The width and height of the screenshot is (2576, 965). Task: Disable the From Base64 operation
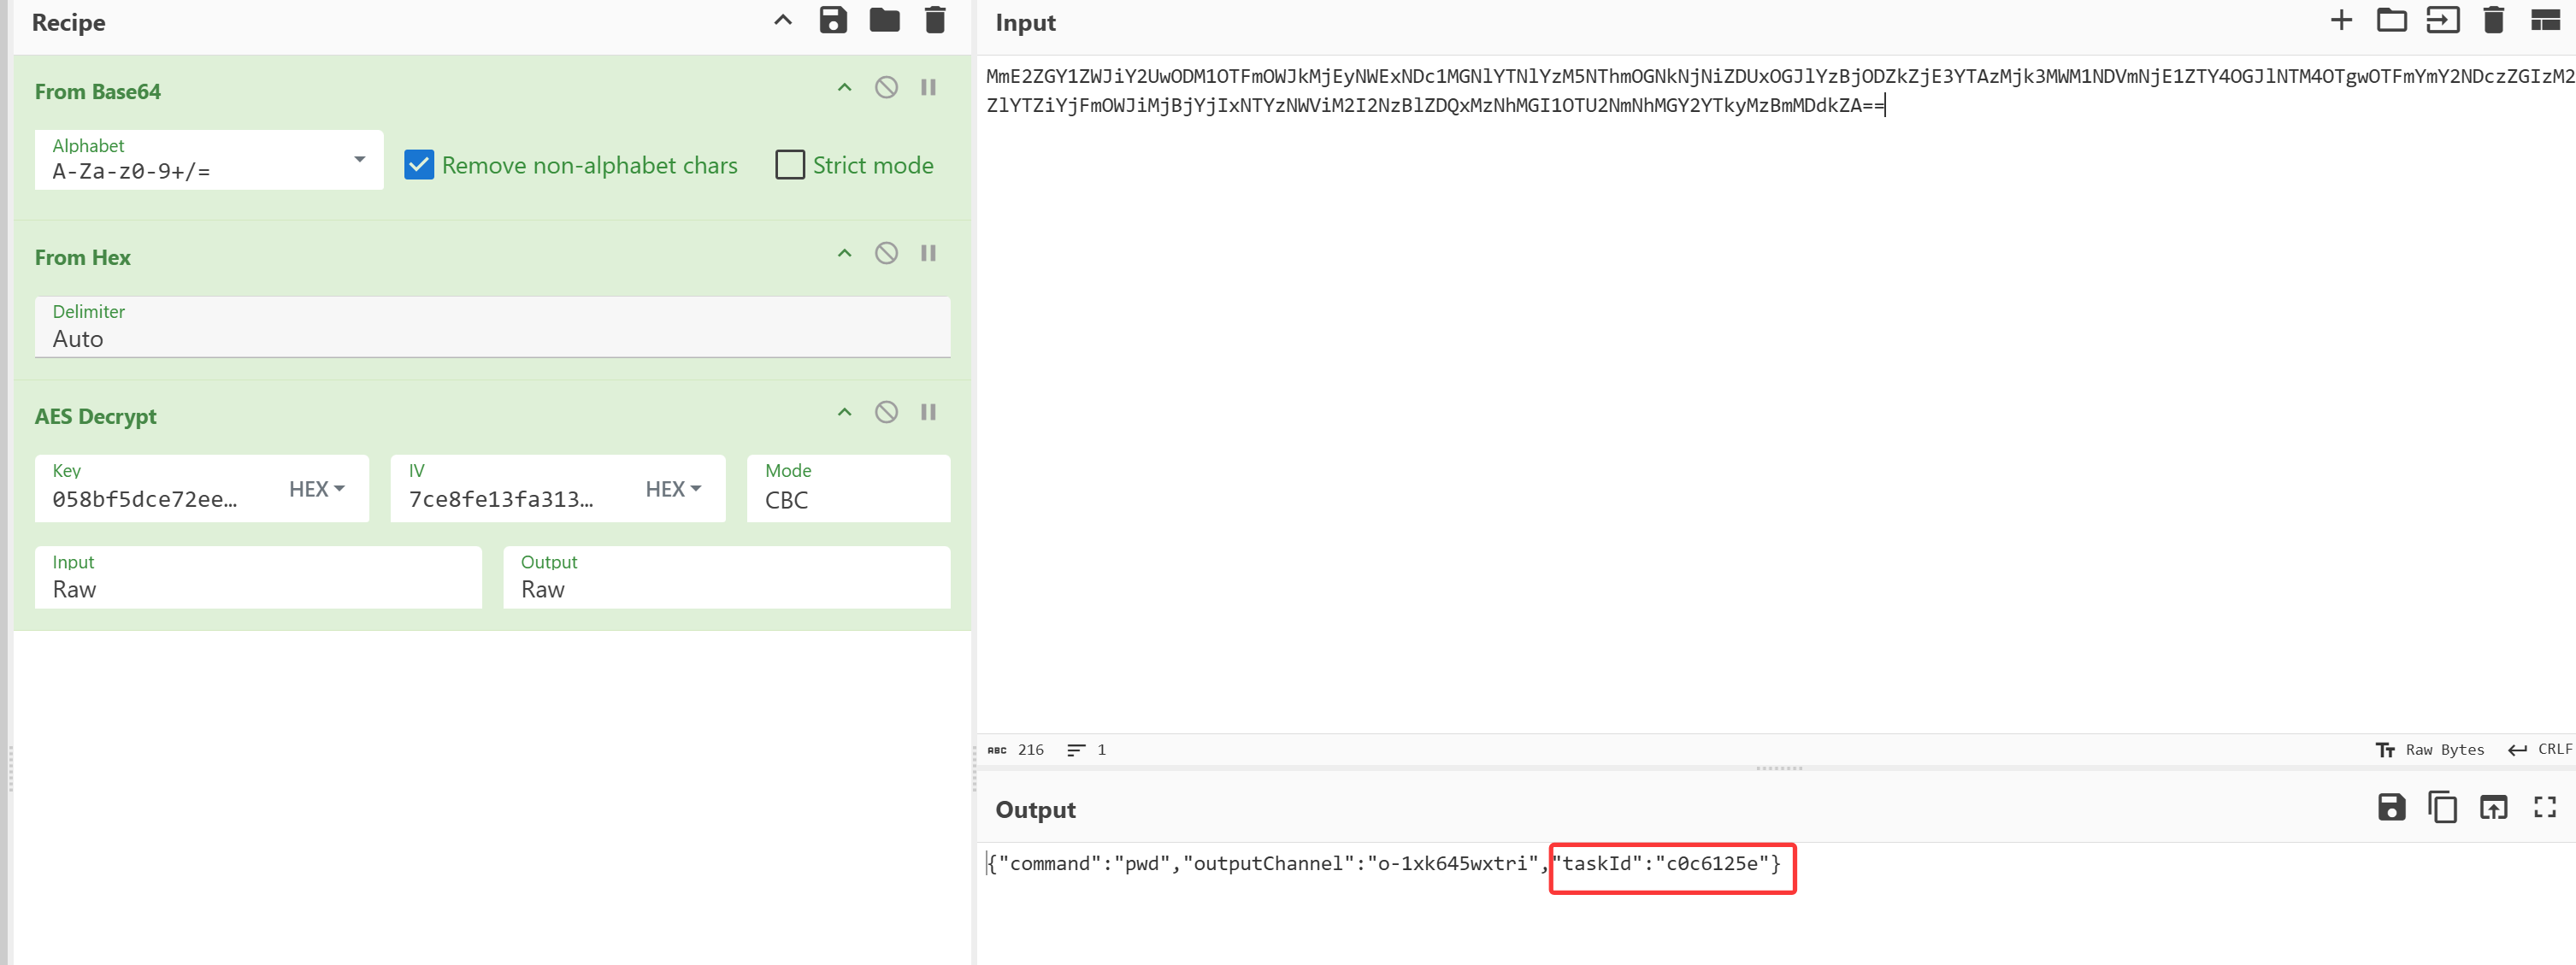pos(886,88)
